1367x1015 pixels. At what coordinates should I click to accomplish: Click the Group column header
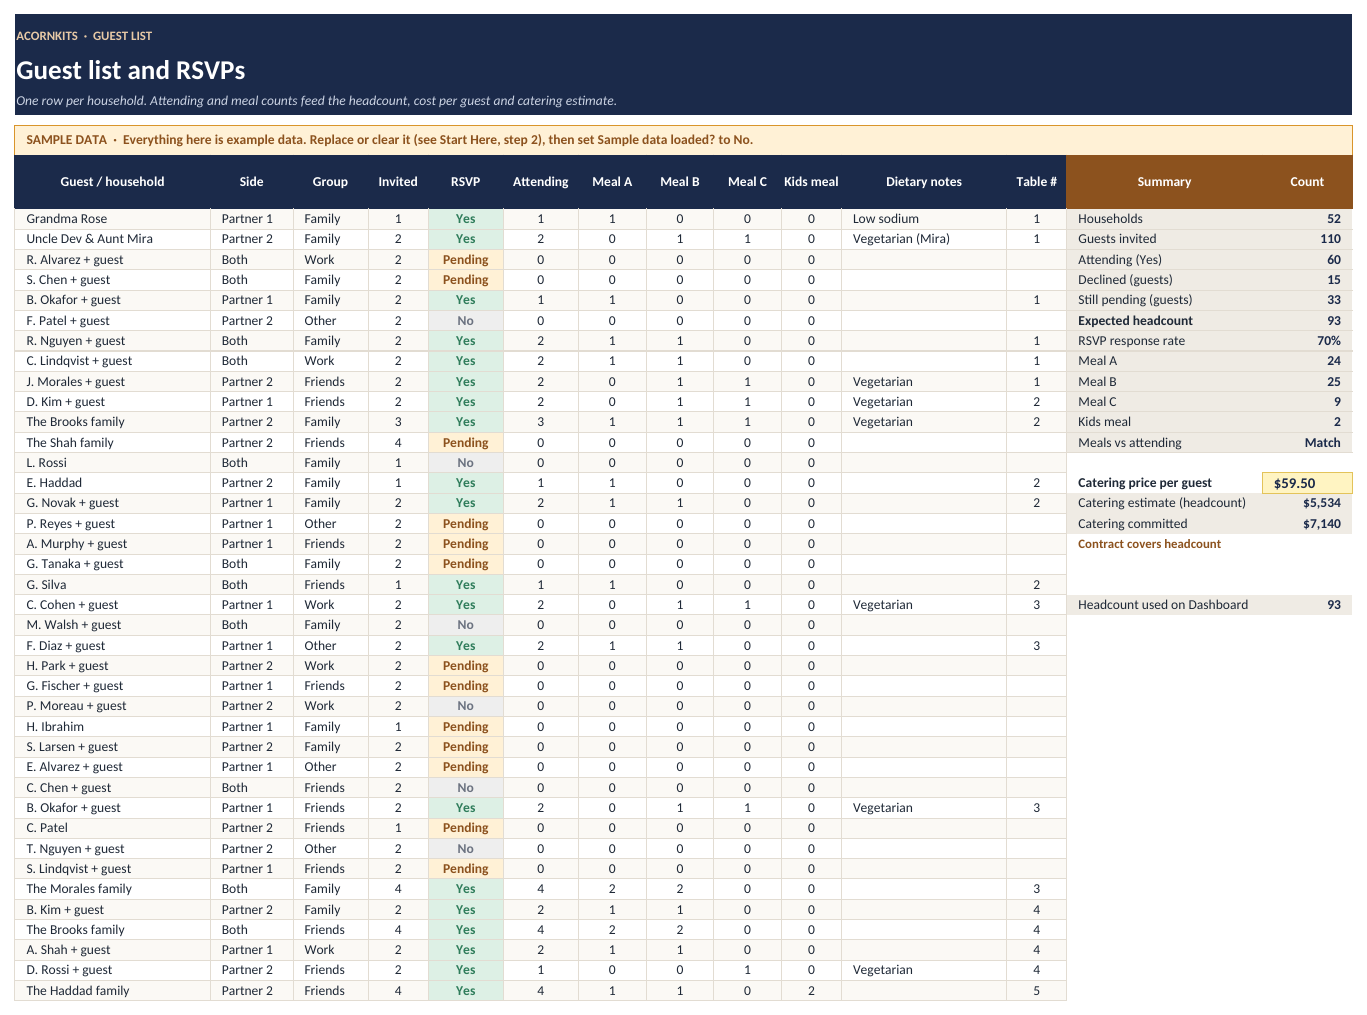(330, 182)
